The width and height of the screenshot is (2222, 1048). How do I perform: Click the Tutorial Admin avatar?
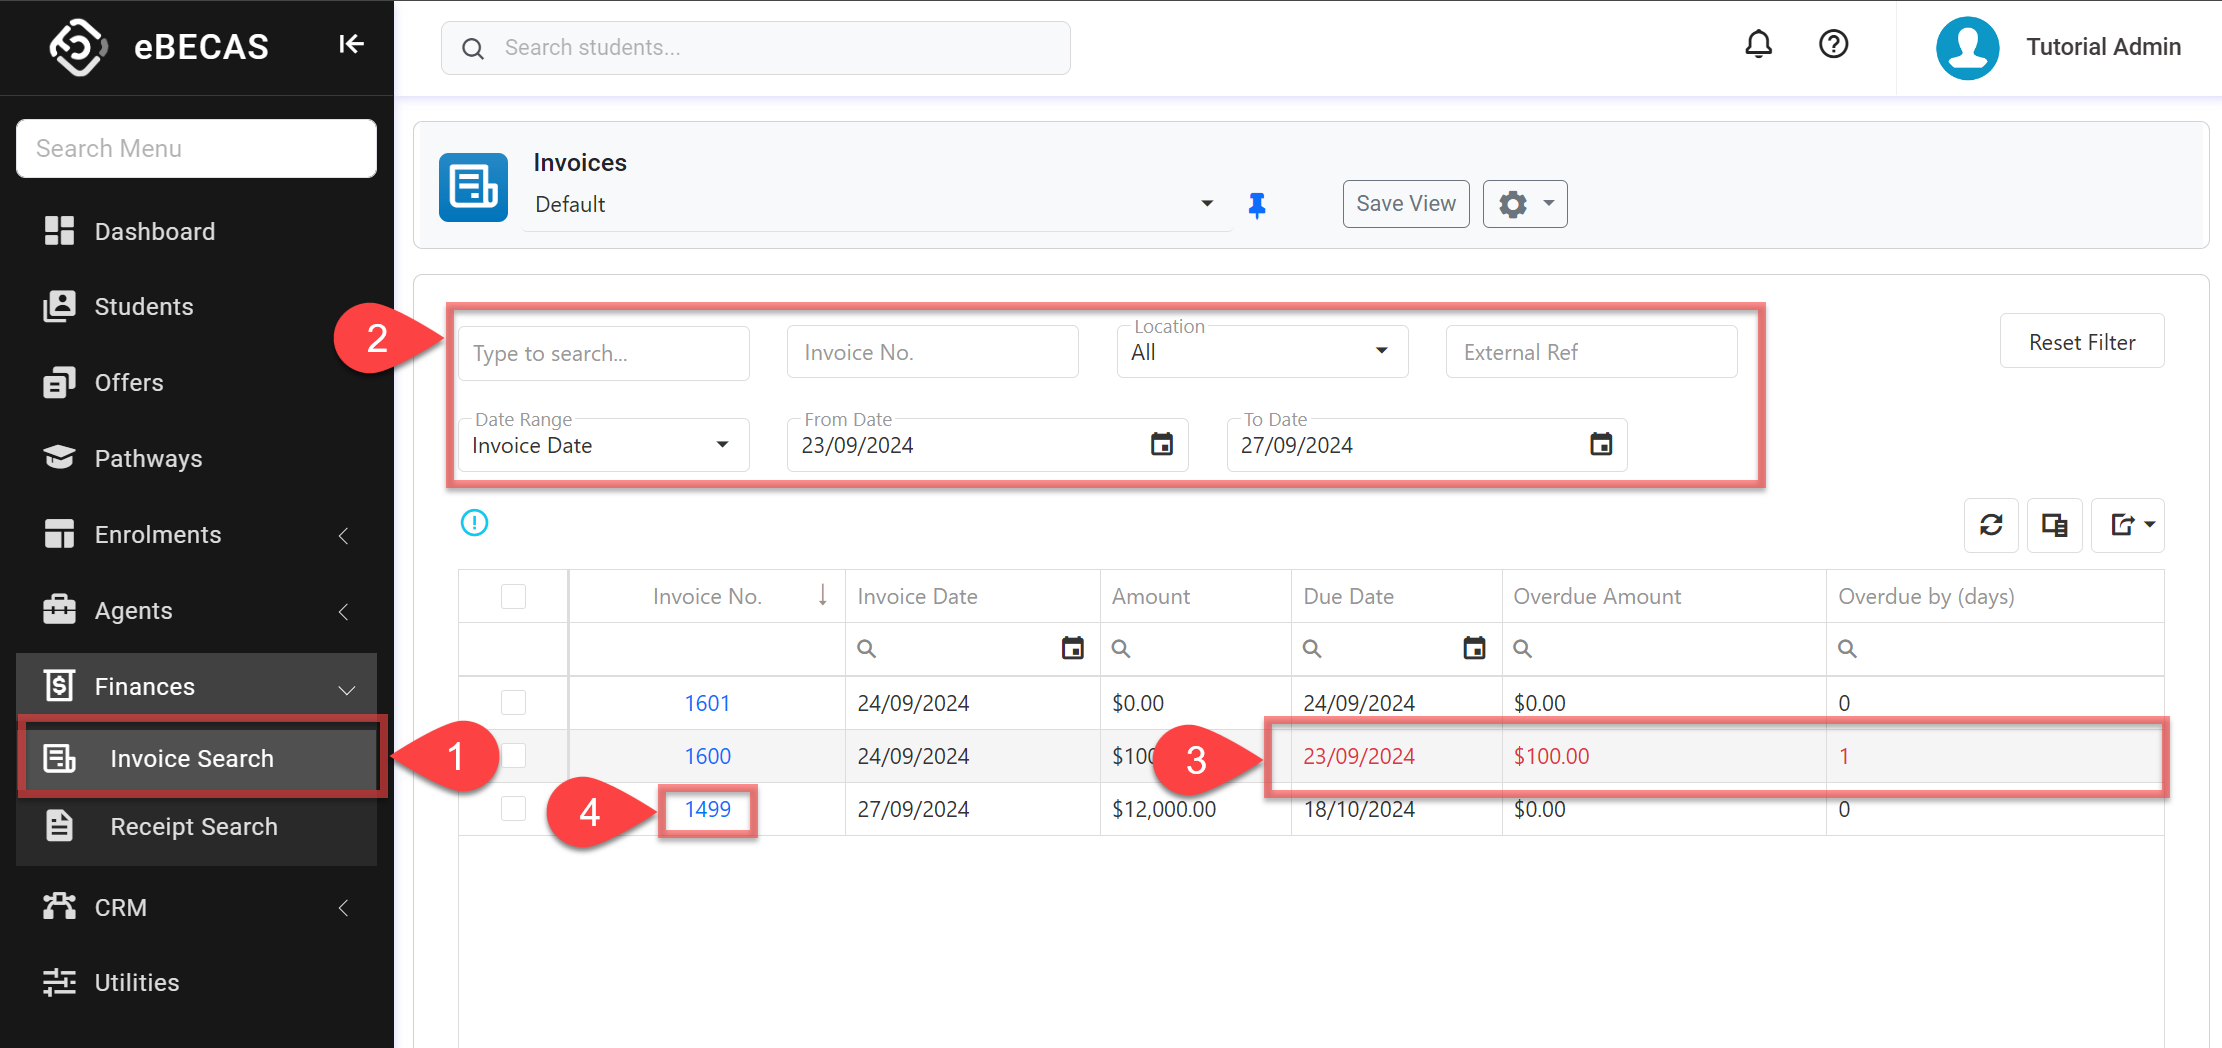coord(1967,47)
